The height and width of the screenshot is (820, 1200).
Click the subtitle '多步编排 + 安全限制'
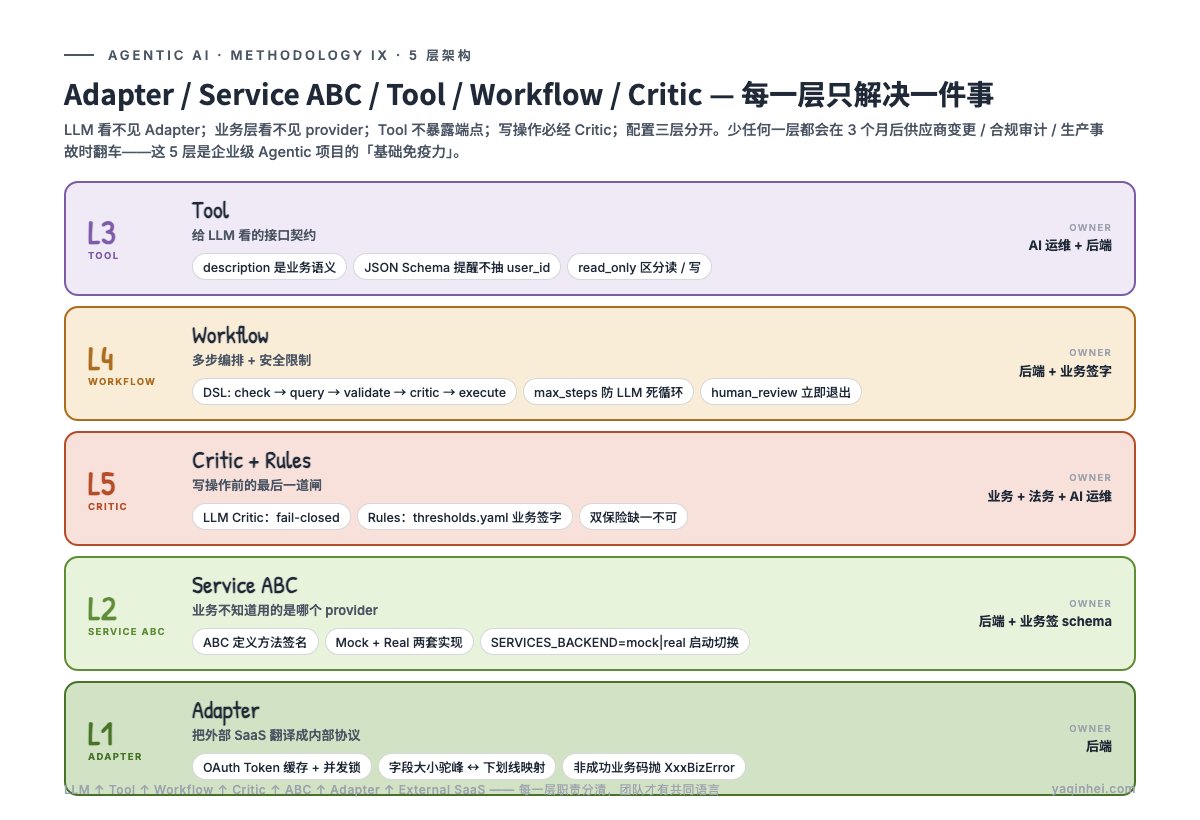click(x=252, y=360)
